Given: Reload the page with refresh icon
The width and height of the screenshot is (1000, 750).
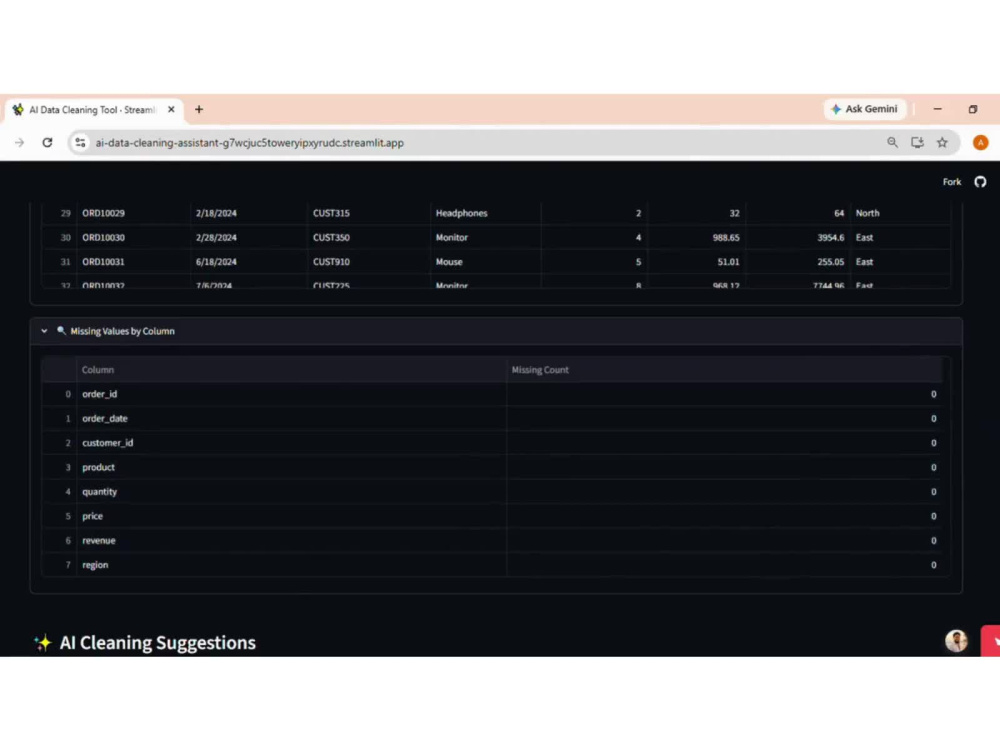Looking at the screenshot, I should (x=47, y=142).
